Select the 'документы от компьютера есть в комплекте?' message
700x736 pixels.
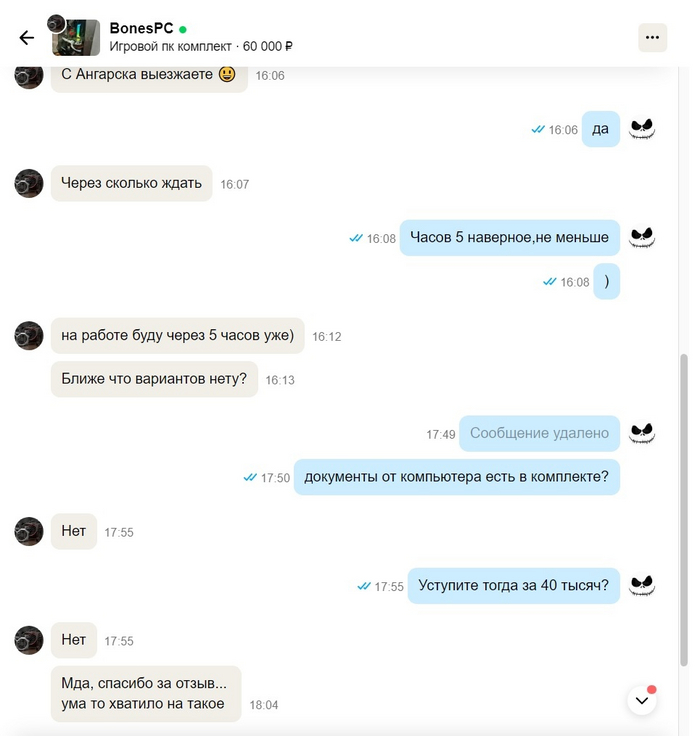457,477
